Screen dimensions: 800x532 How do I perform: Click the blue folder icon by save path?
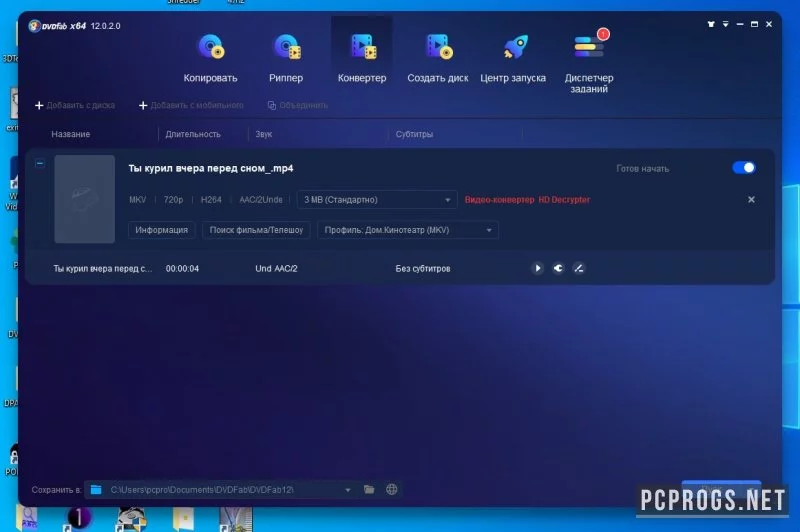[x=96, y=490]
